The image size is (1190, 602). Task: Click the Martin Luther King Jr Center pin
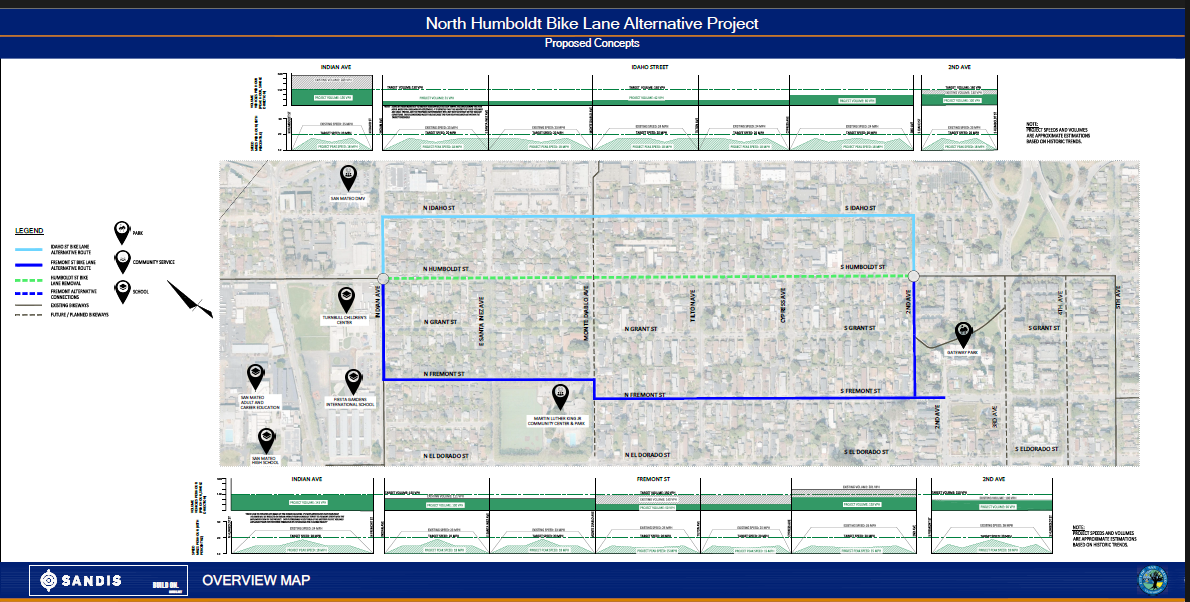click(x=560, y=394)
